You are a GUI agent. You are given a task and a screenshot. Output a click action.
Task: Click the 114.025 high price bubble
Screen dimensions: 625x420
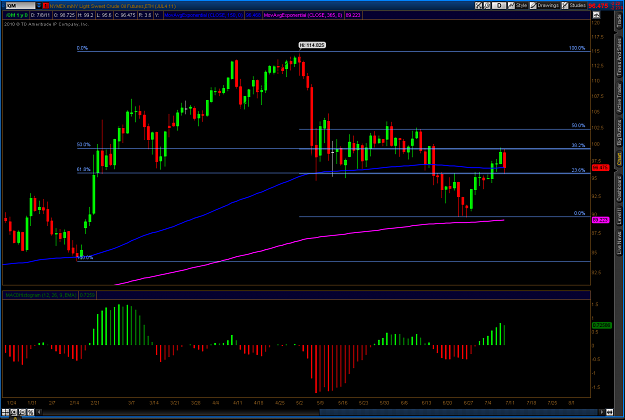[x=312, y=45]
